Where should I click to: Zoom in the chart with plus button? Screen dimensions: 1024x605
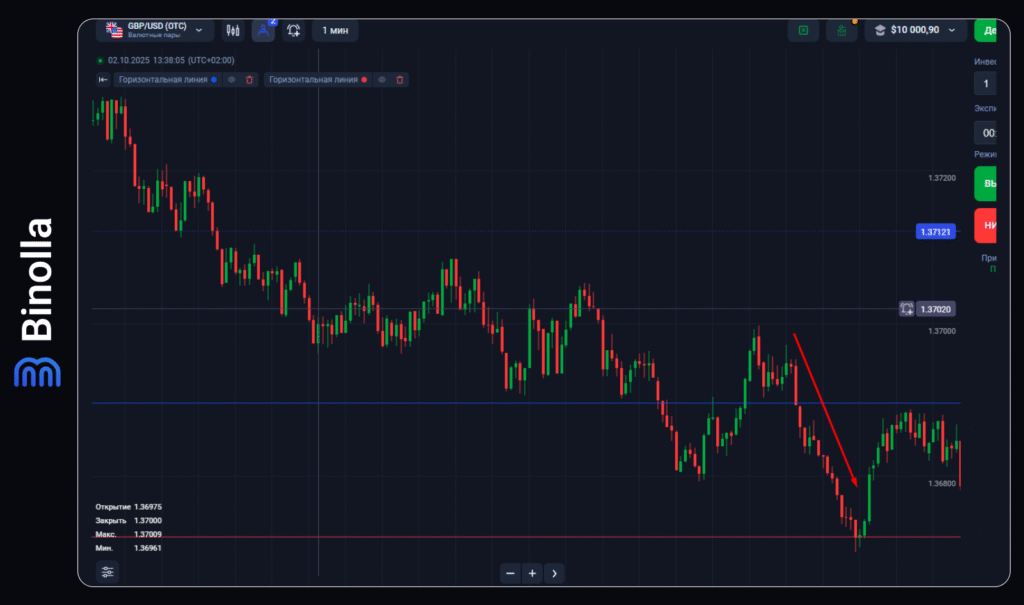pos(532,573)
